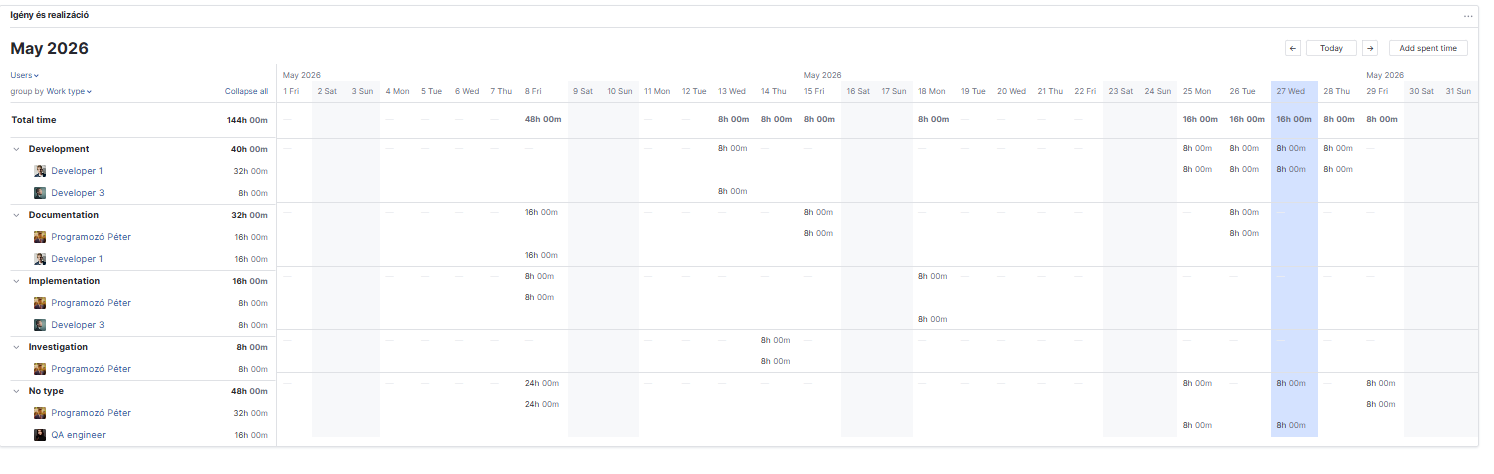
Task: Click the May 2026 heading
Action: coord(50,48)
